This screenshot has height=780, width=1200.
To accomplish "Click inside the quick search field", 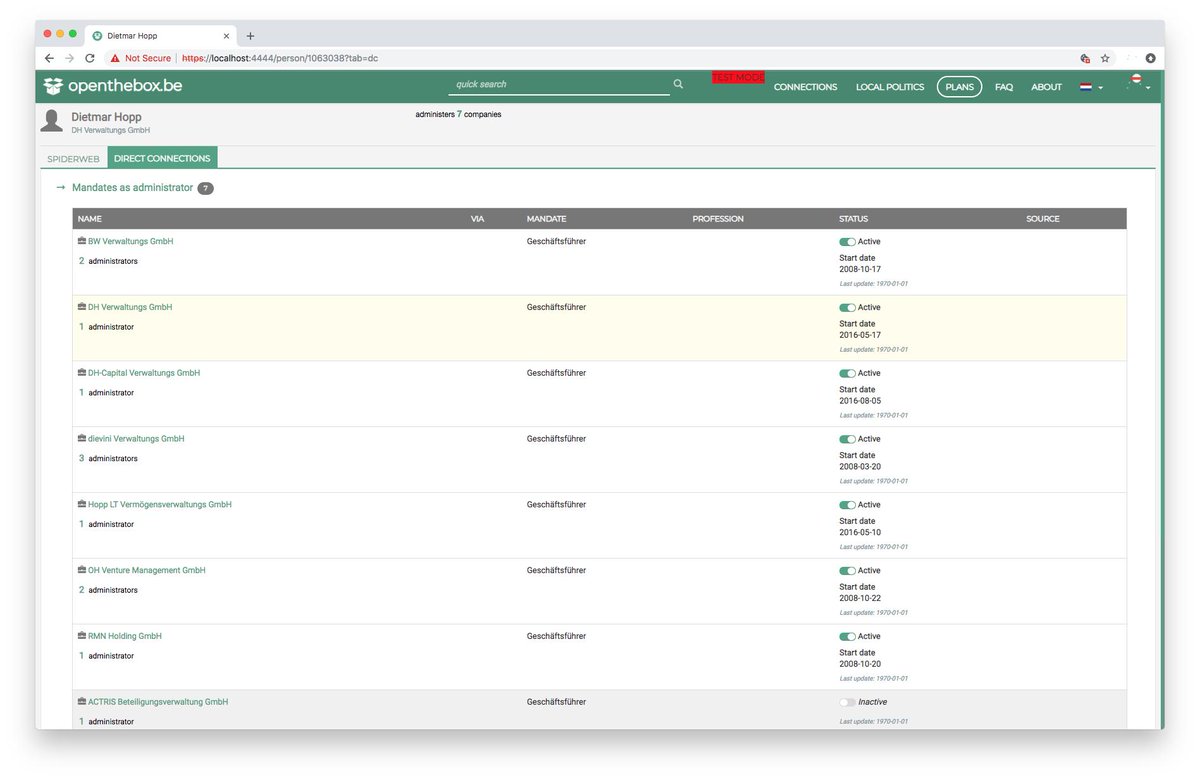I will [558, 84].
